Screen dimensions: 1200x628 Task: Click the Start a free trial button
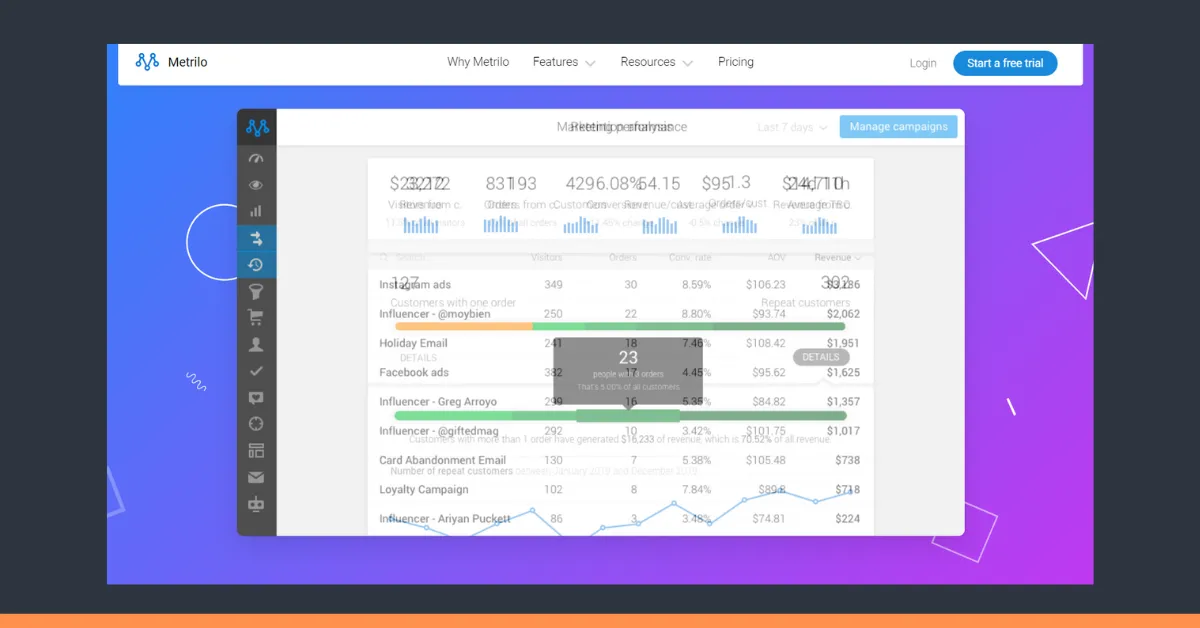coord(1005,62)
